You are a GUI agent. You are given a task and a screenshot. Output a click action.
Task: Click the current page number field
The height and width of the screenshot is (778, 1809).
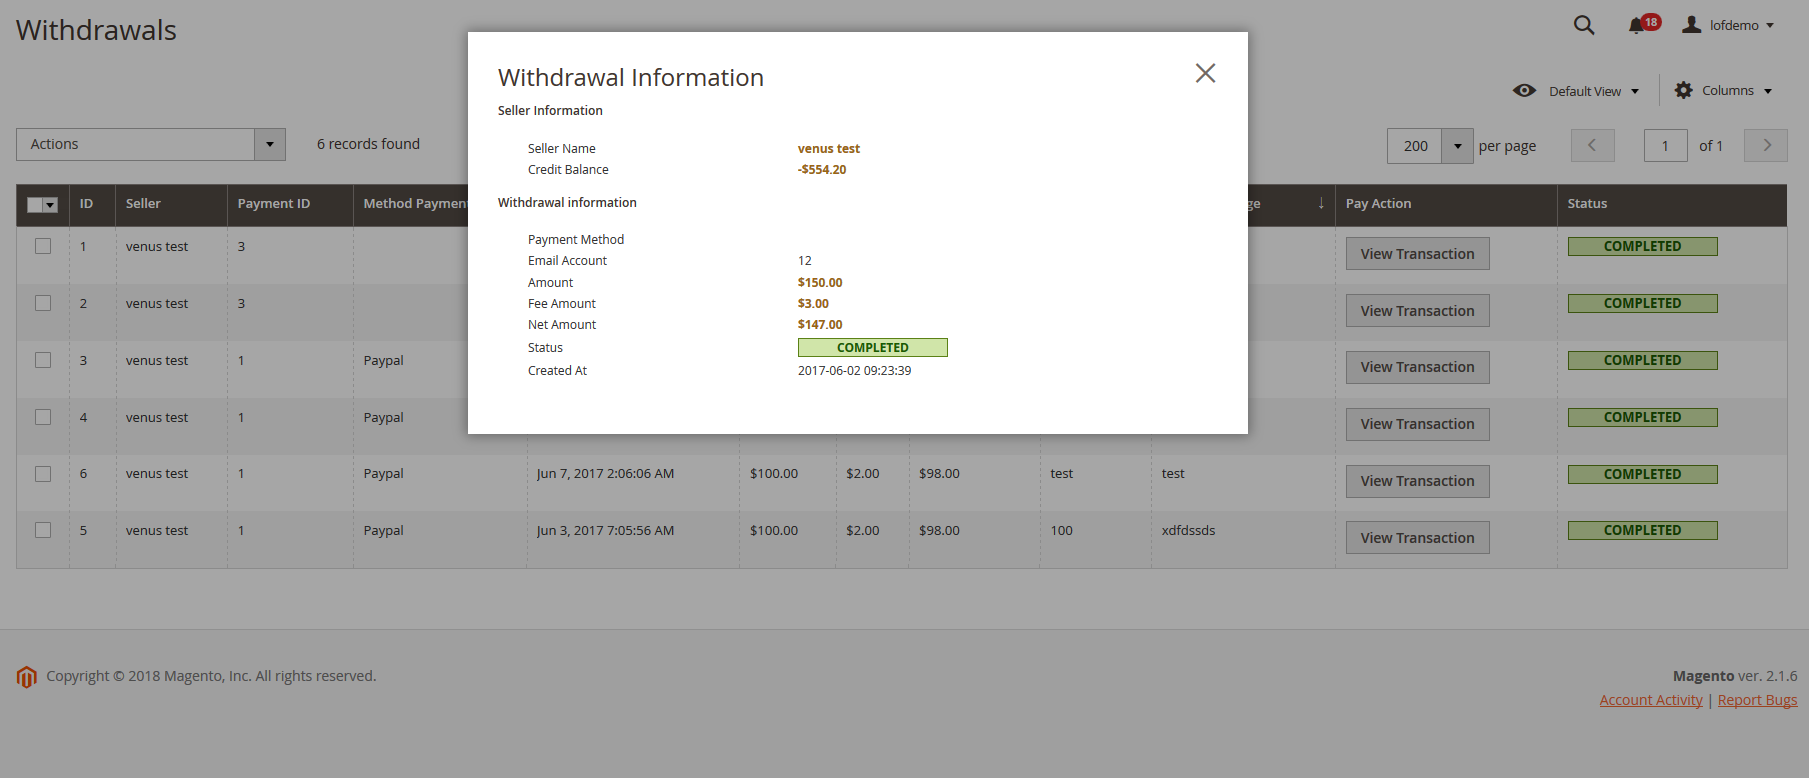[1665, 146]
